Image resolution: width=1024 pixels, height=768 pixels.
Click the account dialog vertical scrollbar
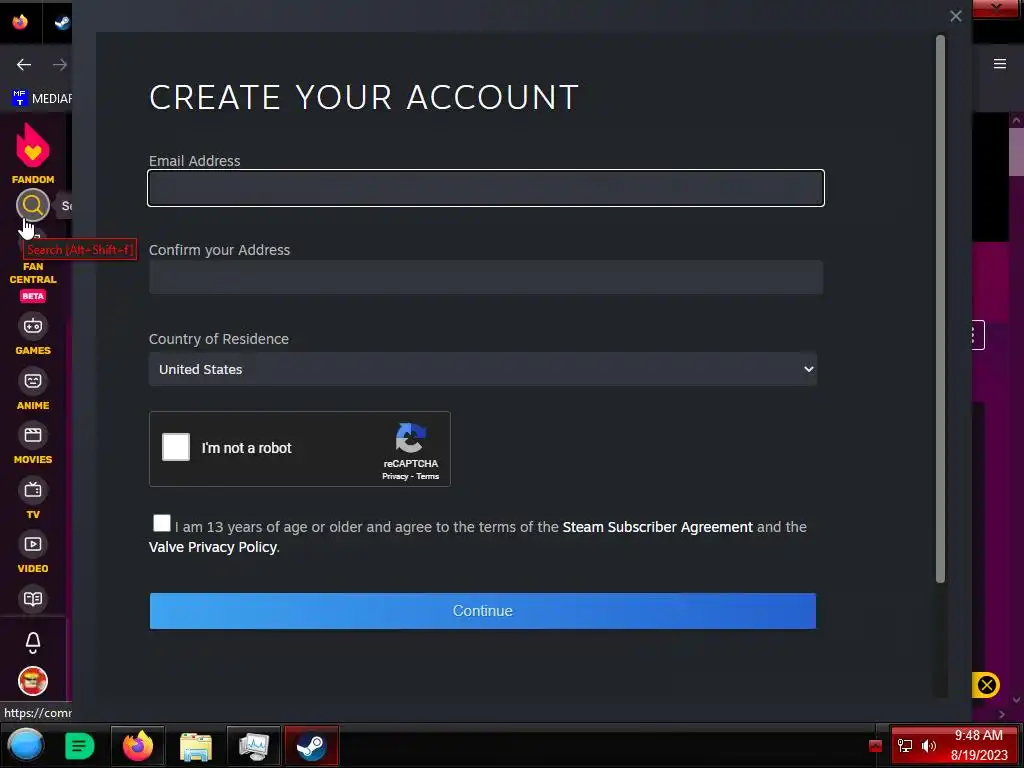click(x=940, y=308)
